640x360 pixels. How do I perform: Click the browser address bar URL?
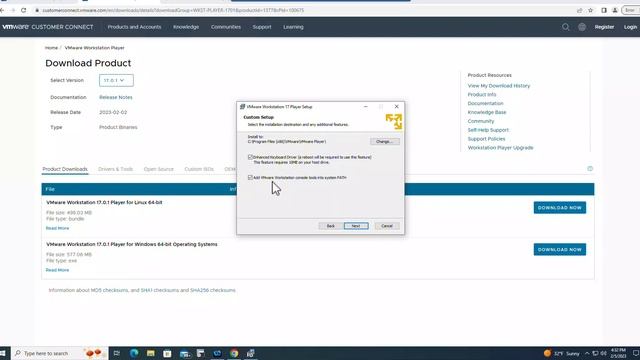[173, 10]
